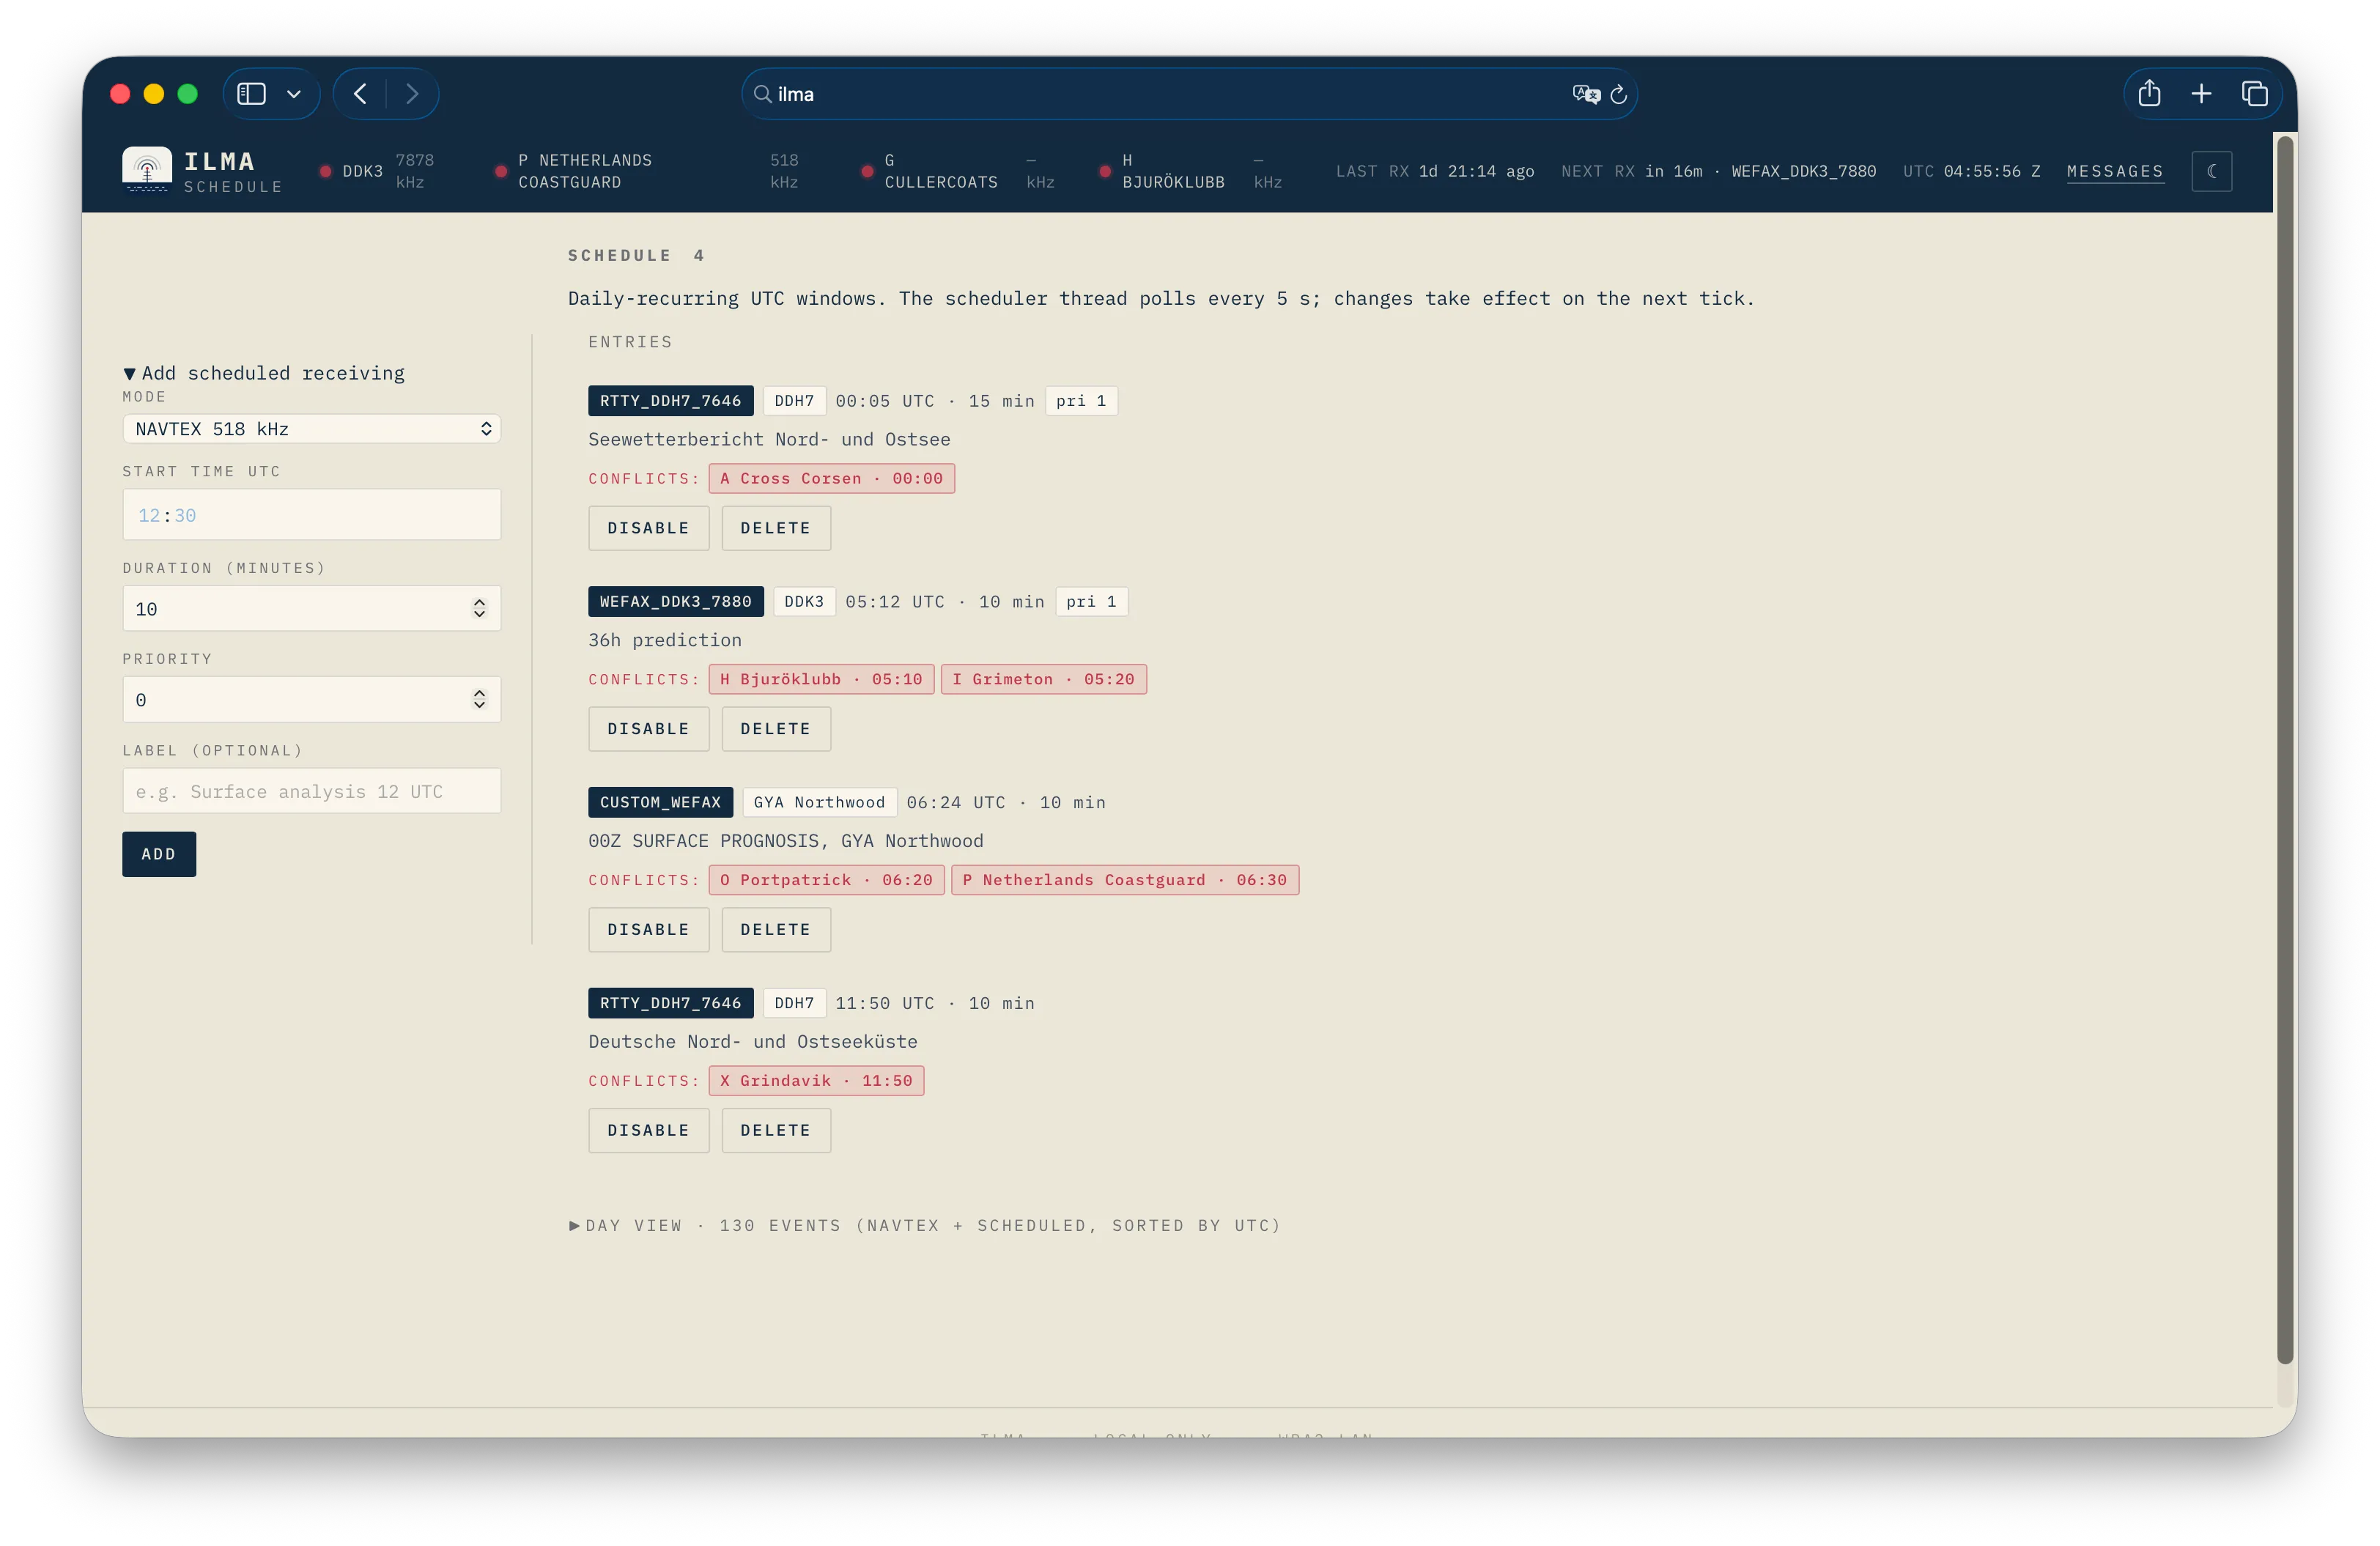The width and height of the screenshot is (2380, 1546).
Task: Toggle dark mode moon icon
Action: [x=2211, y=171]
